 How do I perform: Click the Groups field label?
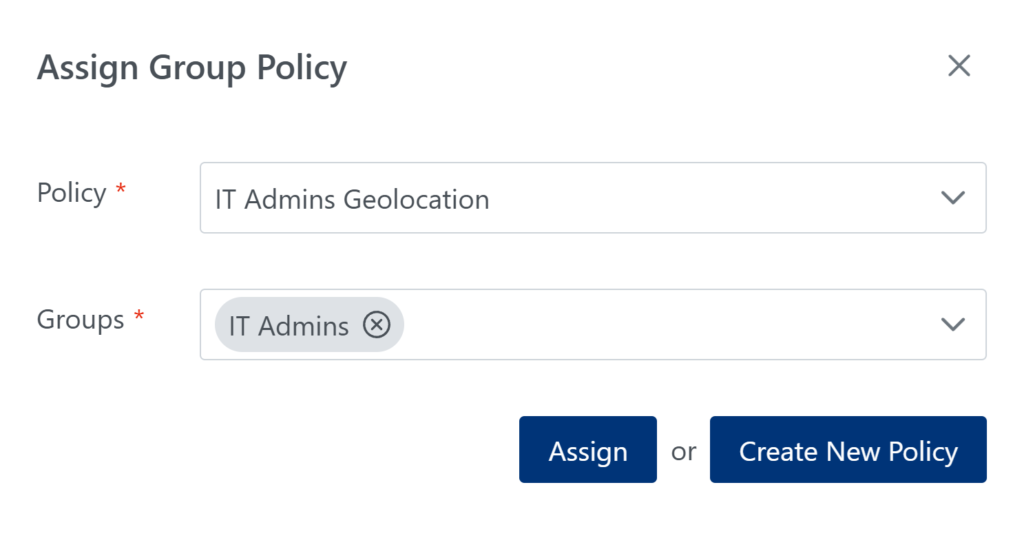pos(80,320)
